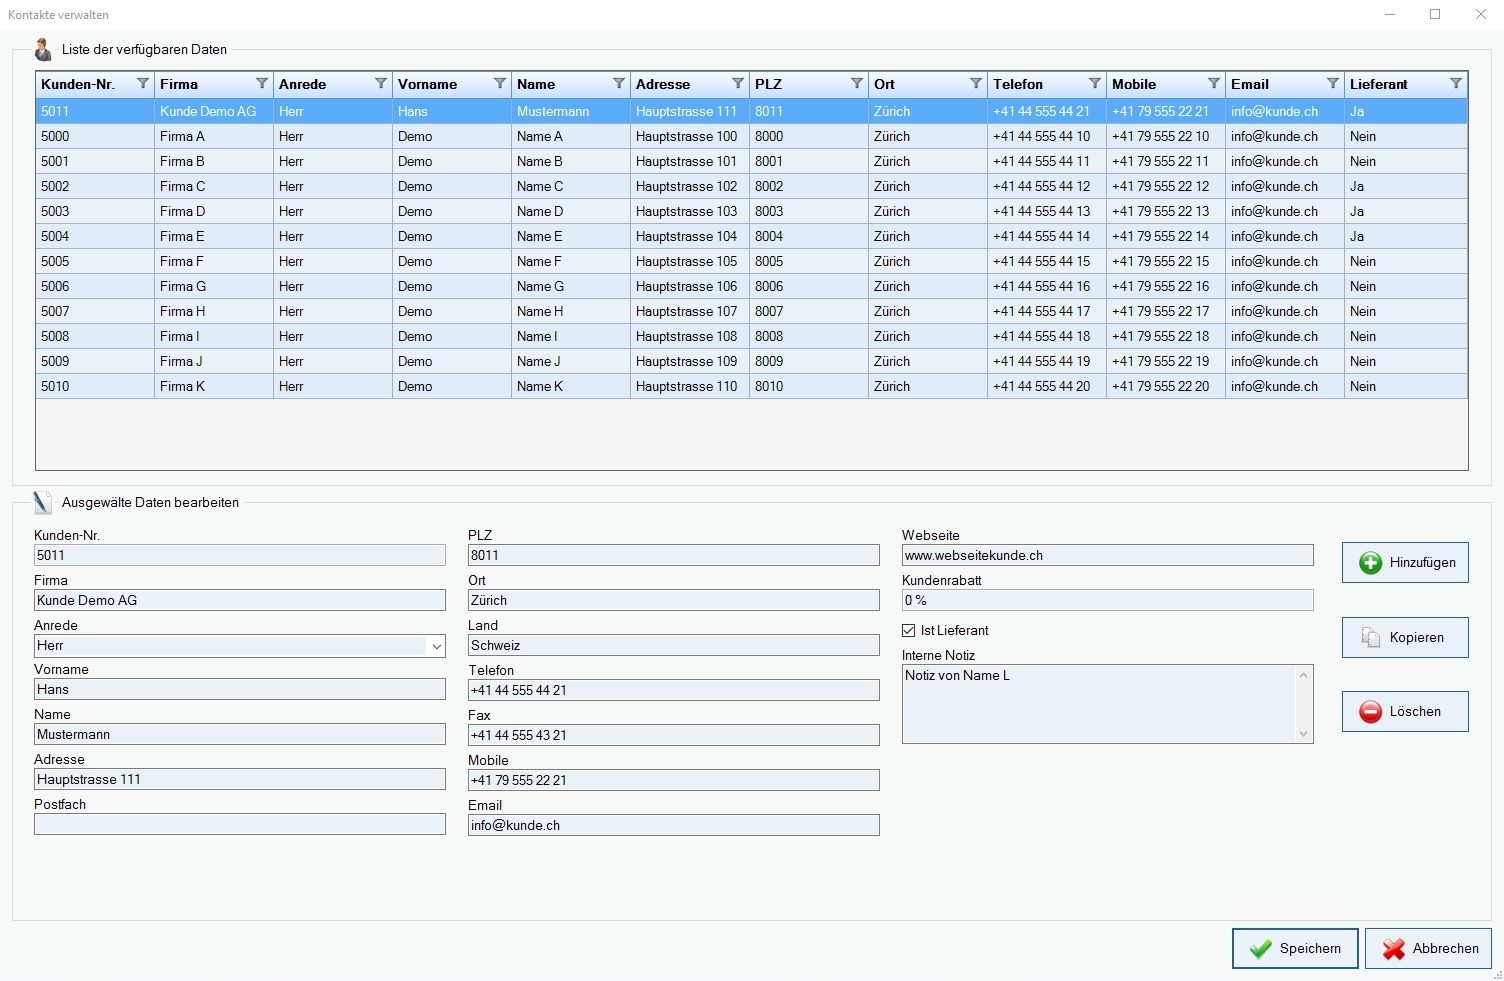Click the Mobile input field
The image size is (1504, 981).
pyautogui.click(x=674, y=780)
